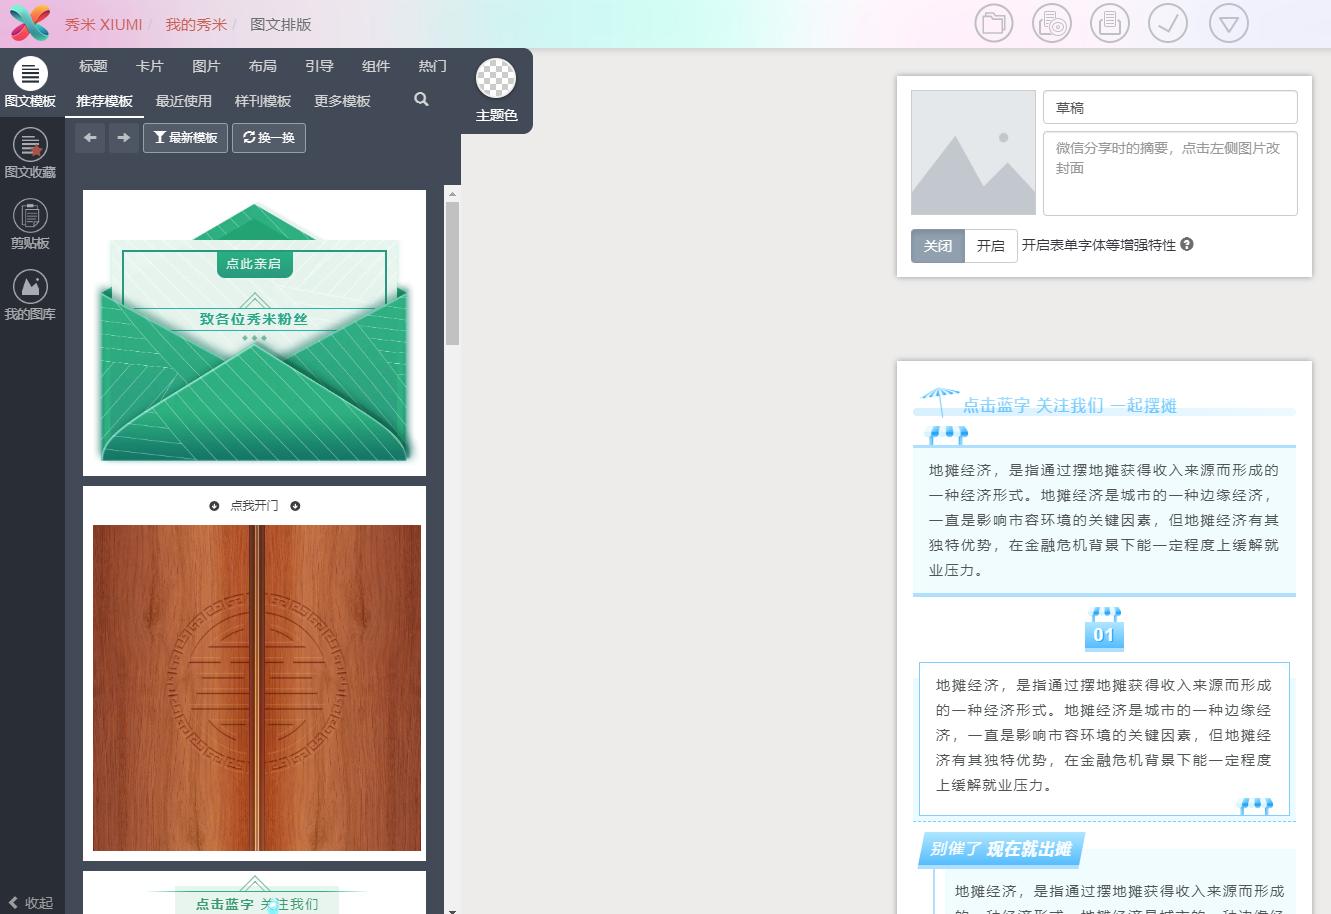This screenshot has height=914, width=1331.
Task: Click the 最新模板 filter button
Action: tap(185, 138)
